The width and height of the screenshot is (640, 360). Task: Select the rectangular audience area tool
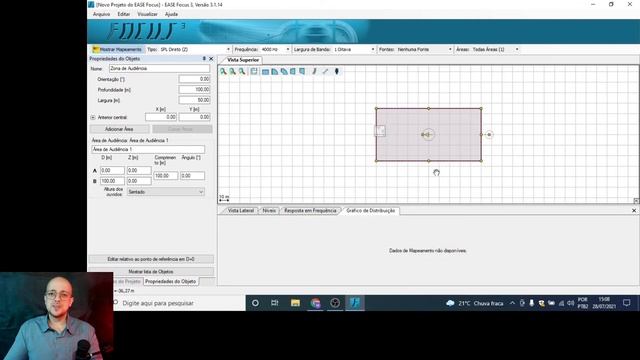click(265, 71)
